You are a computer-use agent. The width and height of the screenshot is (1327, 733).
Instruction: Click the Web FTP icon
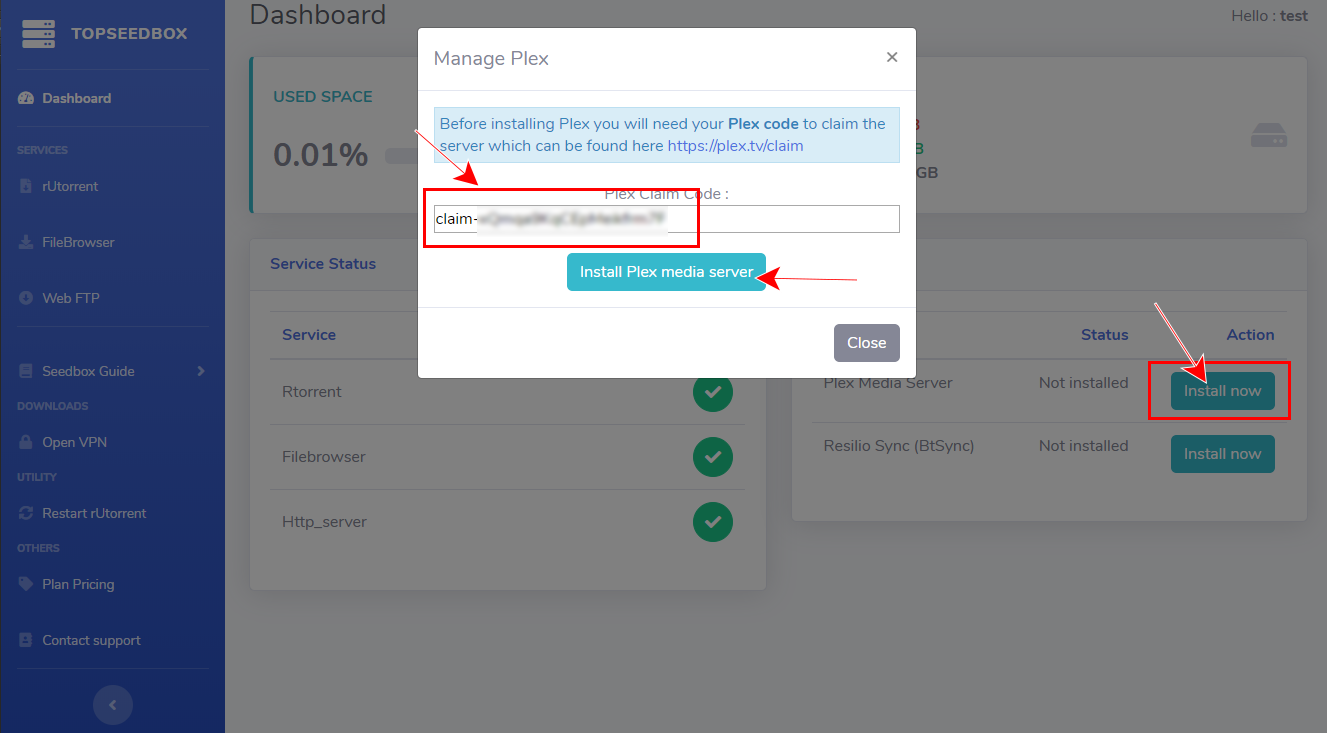click(x=26, y=298)
